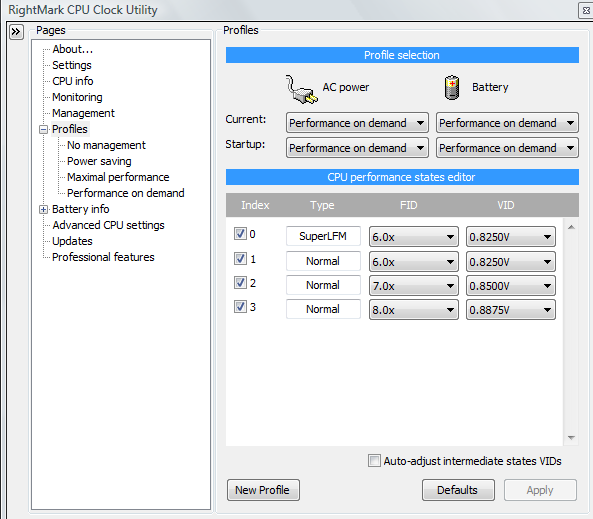Open VID dropdown for index 0
Image resolution: width=593 pixels, height=519 pixels.
(x=511, y=237)
